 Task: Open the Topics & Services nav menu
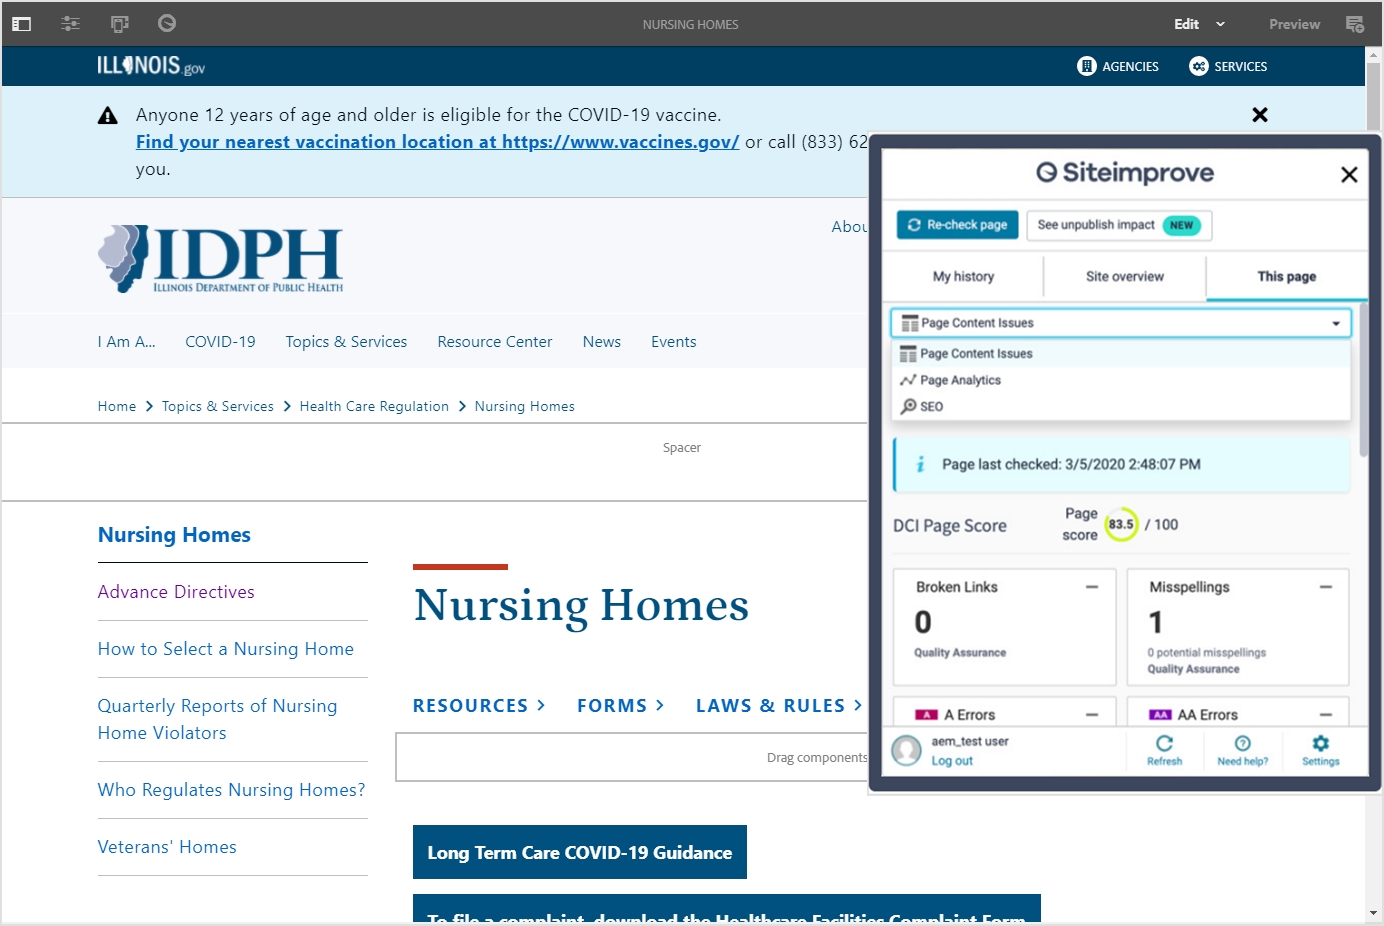pyautogui.click(x=346, y=342)
